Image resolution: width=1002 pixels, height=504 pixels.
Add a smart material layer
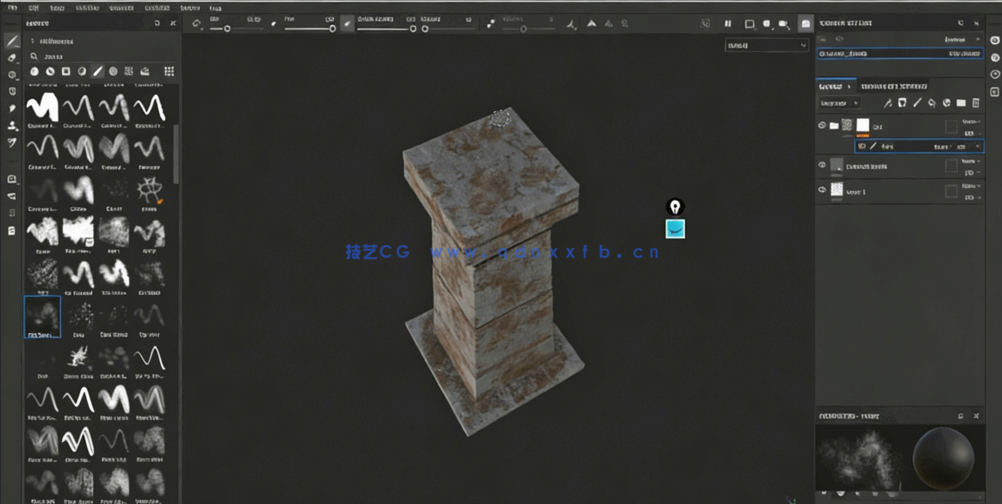(x=946, y=103)
